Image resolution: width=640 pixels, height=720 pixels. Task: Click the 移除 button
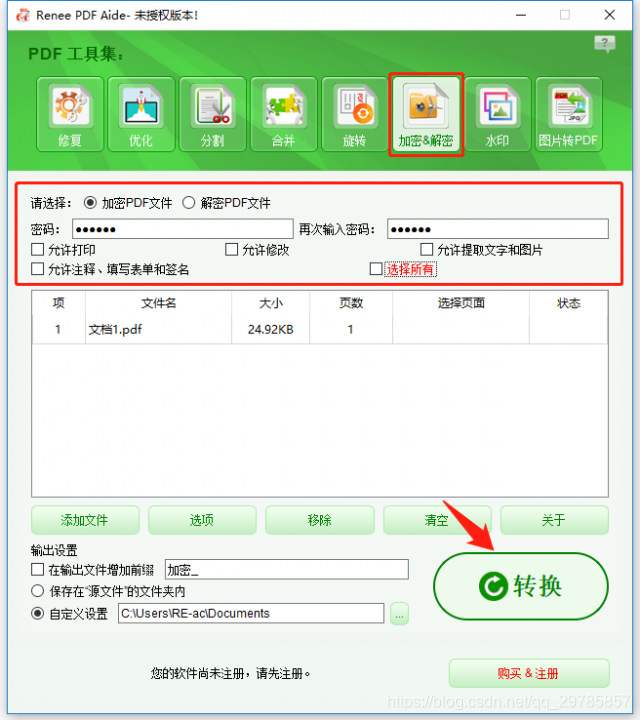(320, 520)
